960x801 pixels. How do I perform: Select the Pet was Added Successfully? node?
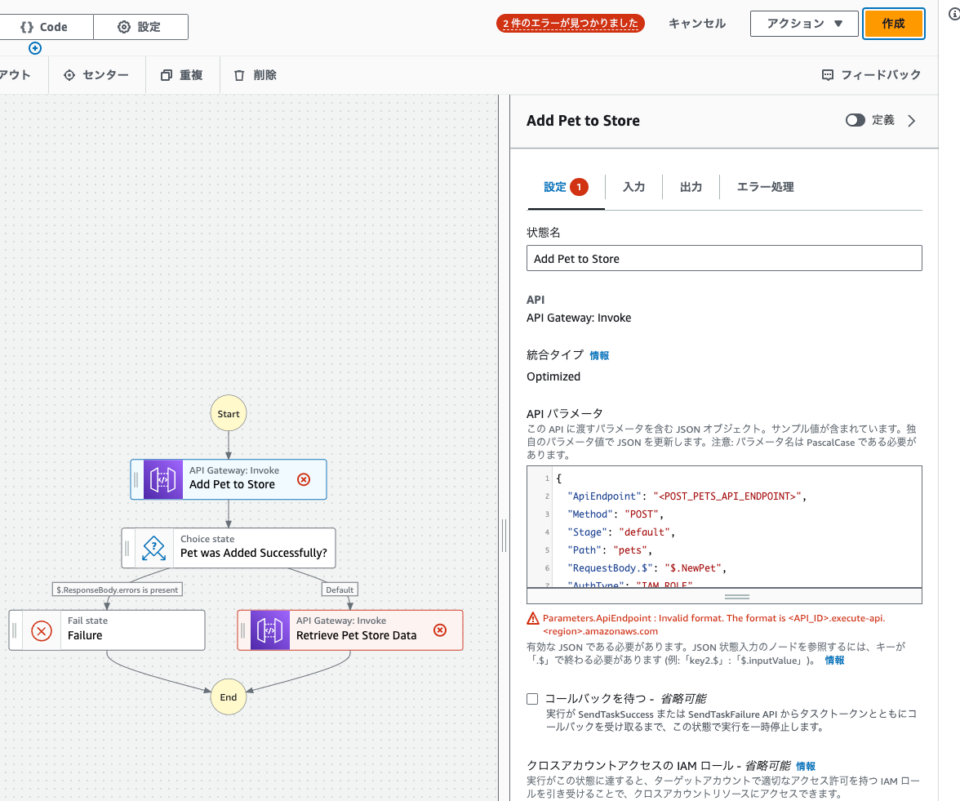[228, 548]
